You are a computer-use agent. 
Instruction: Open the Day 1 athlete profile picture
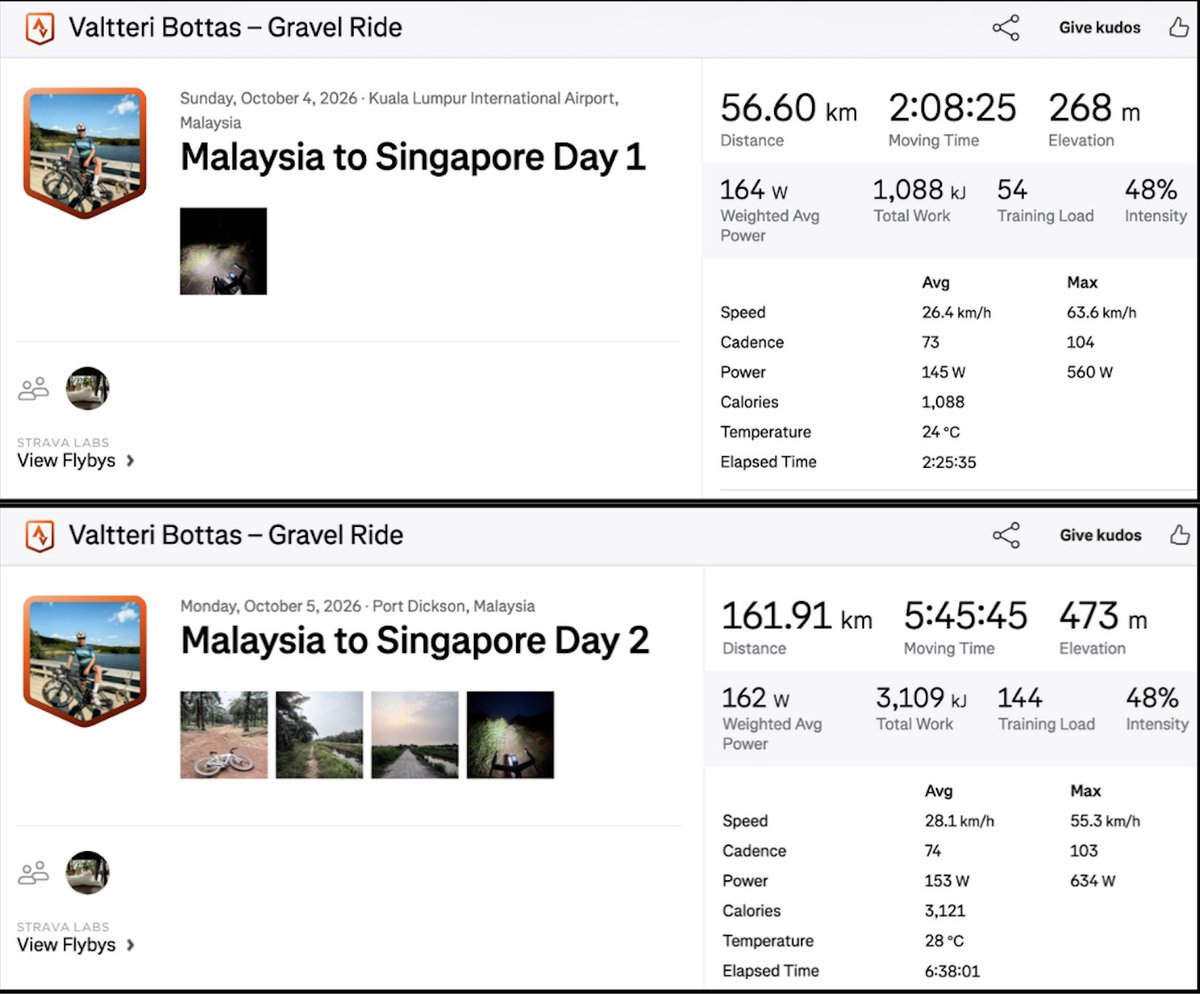pyautogui.click(x=85, y=153)
